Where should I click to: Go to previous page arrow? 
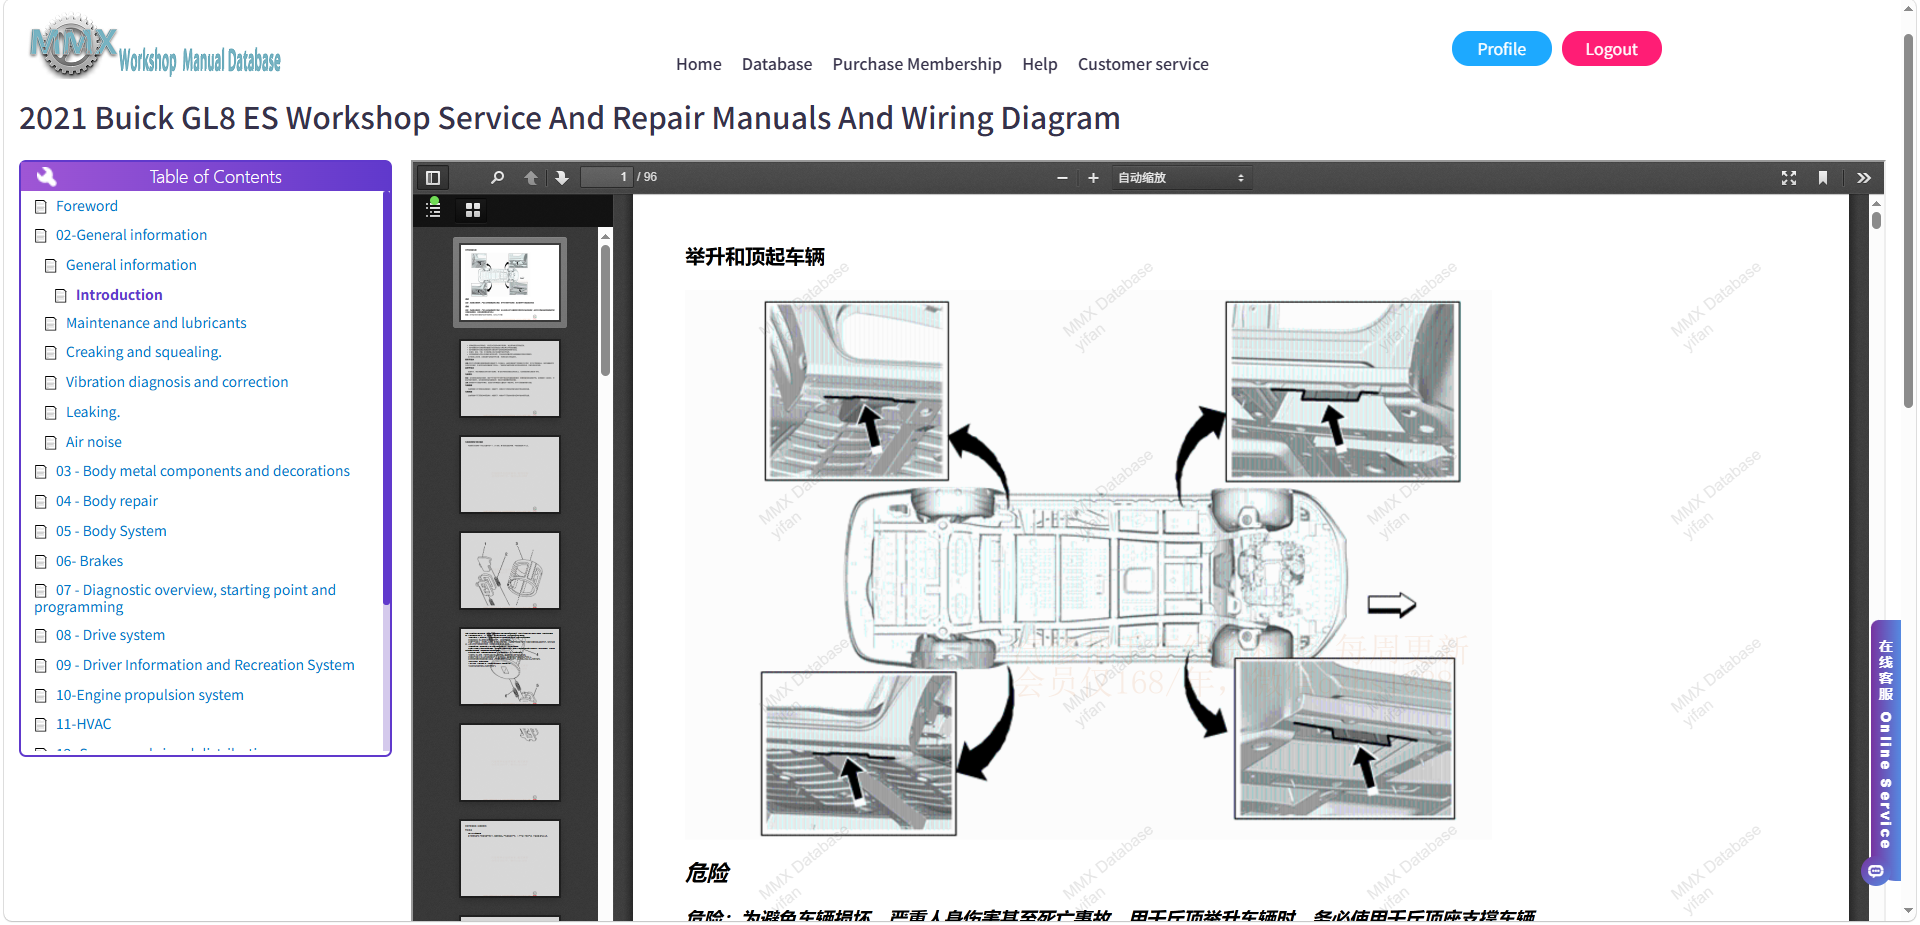point(531,178)
